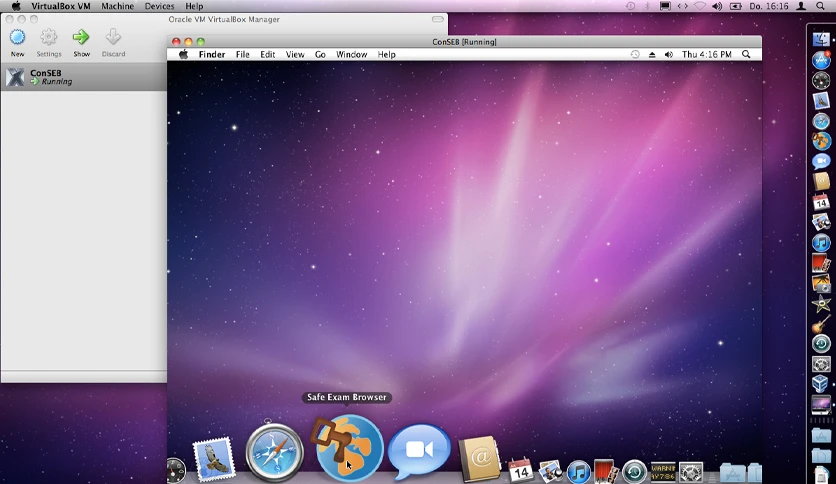Open iTunes in the ConSEB guest dock
The height and width of the screenshot is (484, 836).
(578, 472)
